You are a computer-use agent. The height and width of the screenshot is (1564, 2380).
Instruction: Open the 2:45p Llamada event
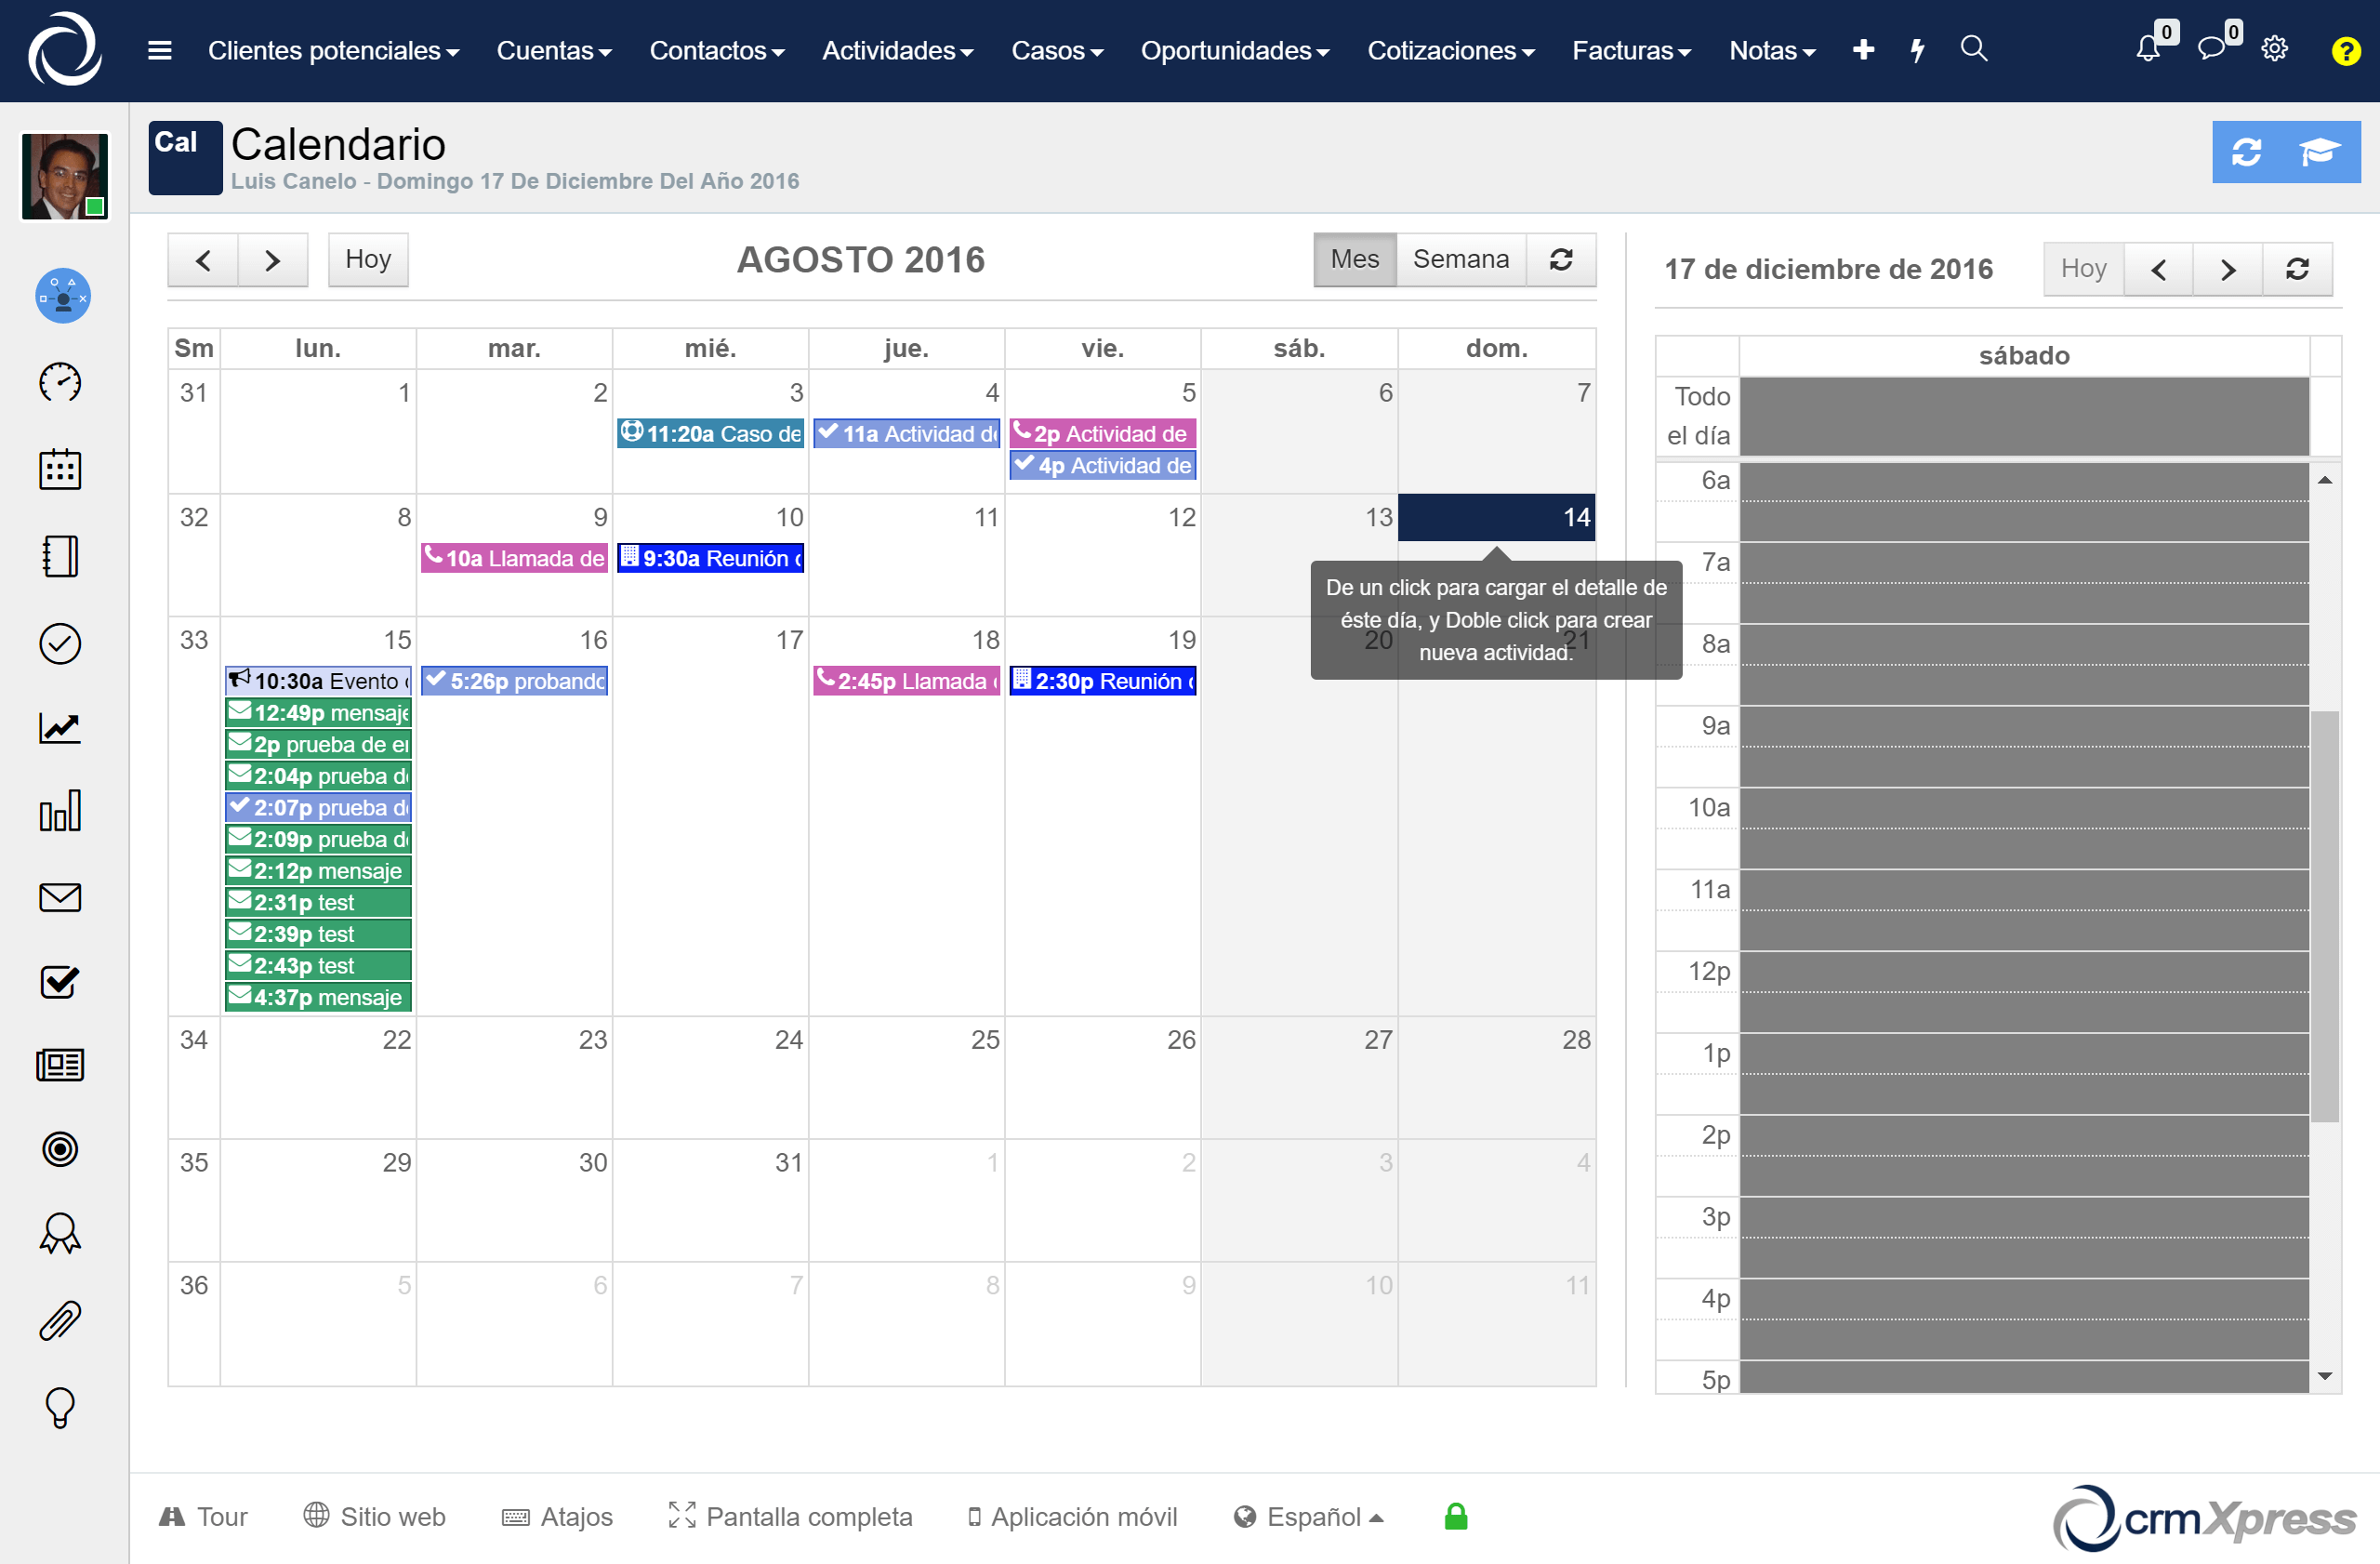907,681
